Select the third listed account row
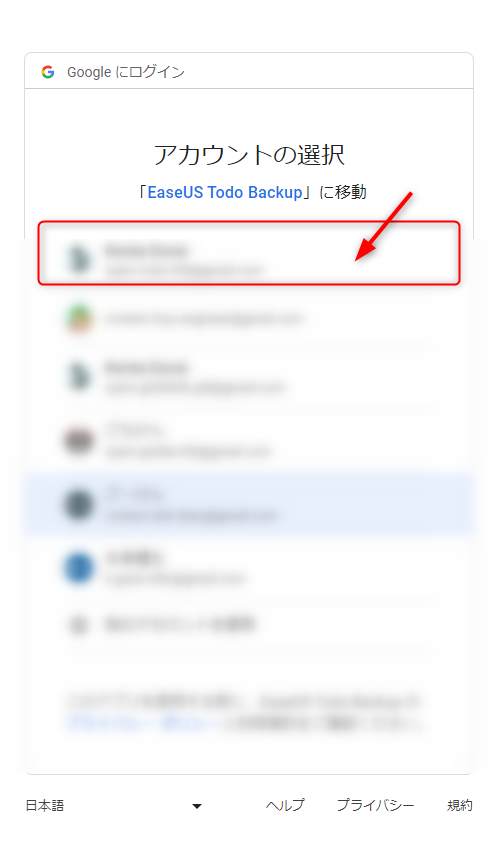Image resolution: width=499 pixels, height=847 pixels. tap(248, 377)
